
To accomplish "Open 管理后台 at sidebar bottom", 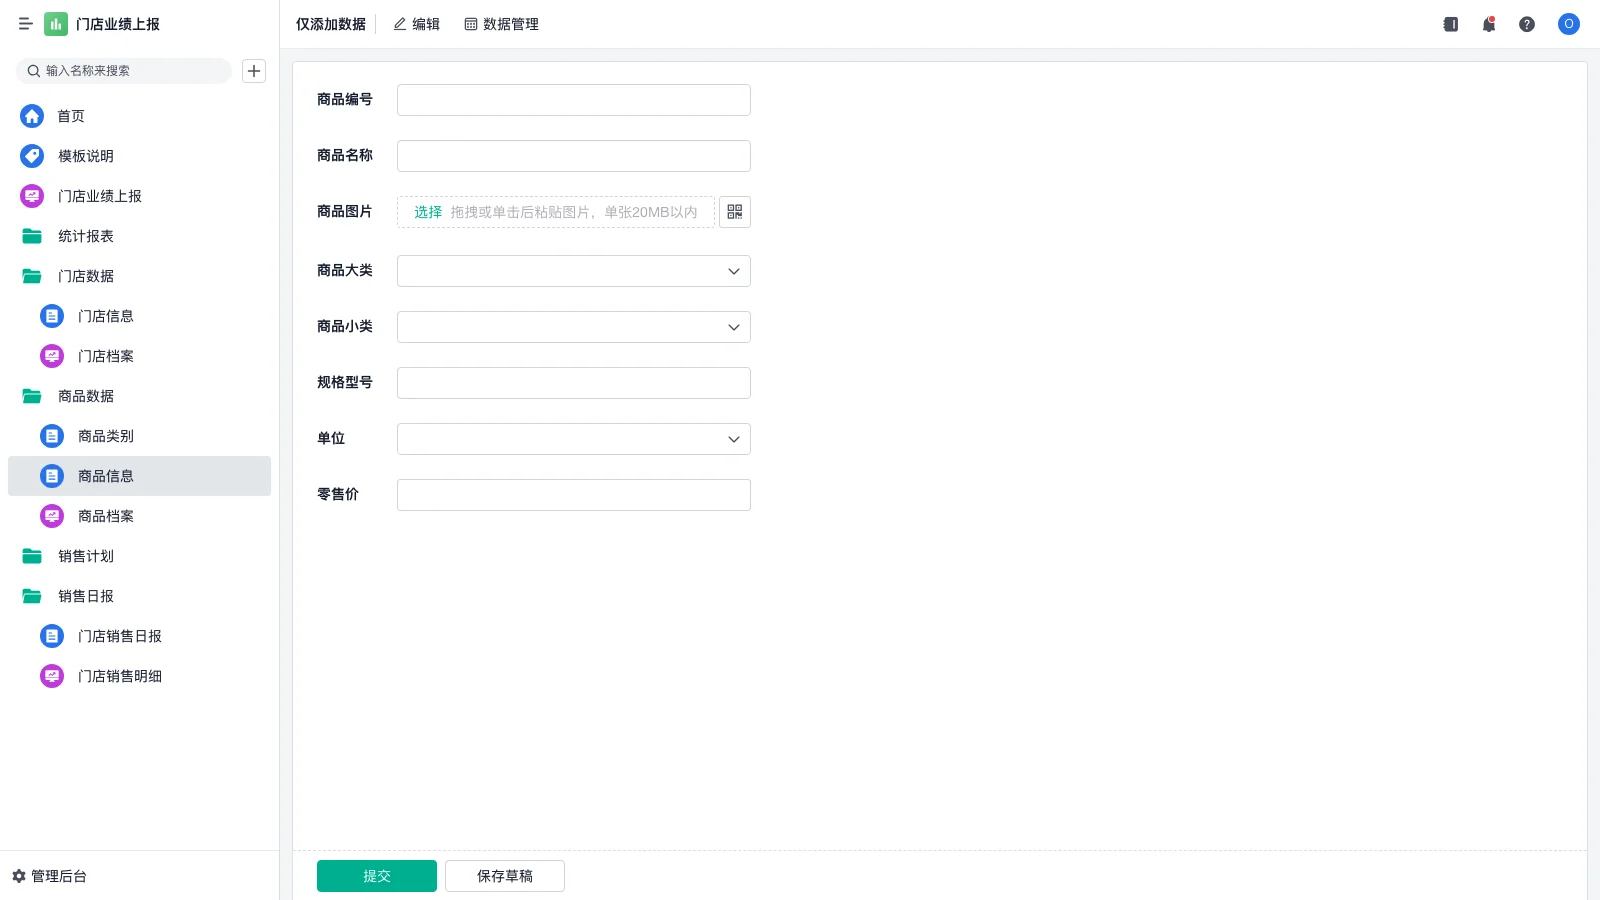I will [x=50, y=876].
